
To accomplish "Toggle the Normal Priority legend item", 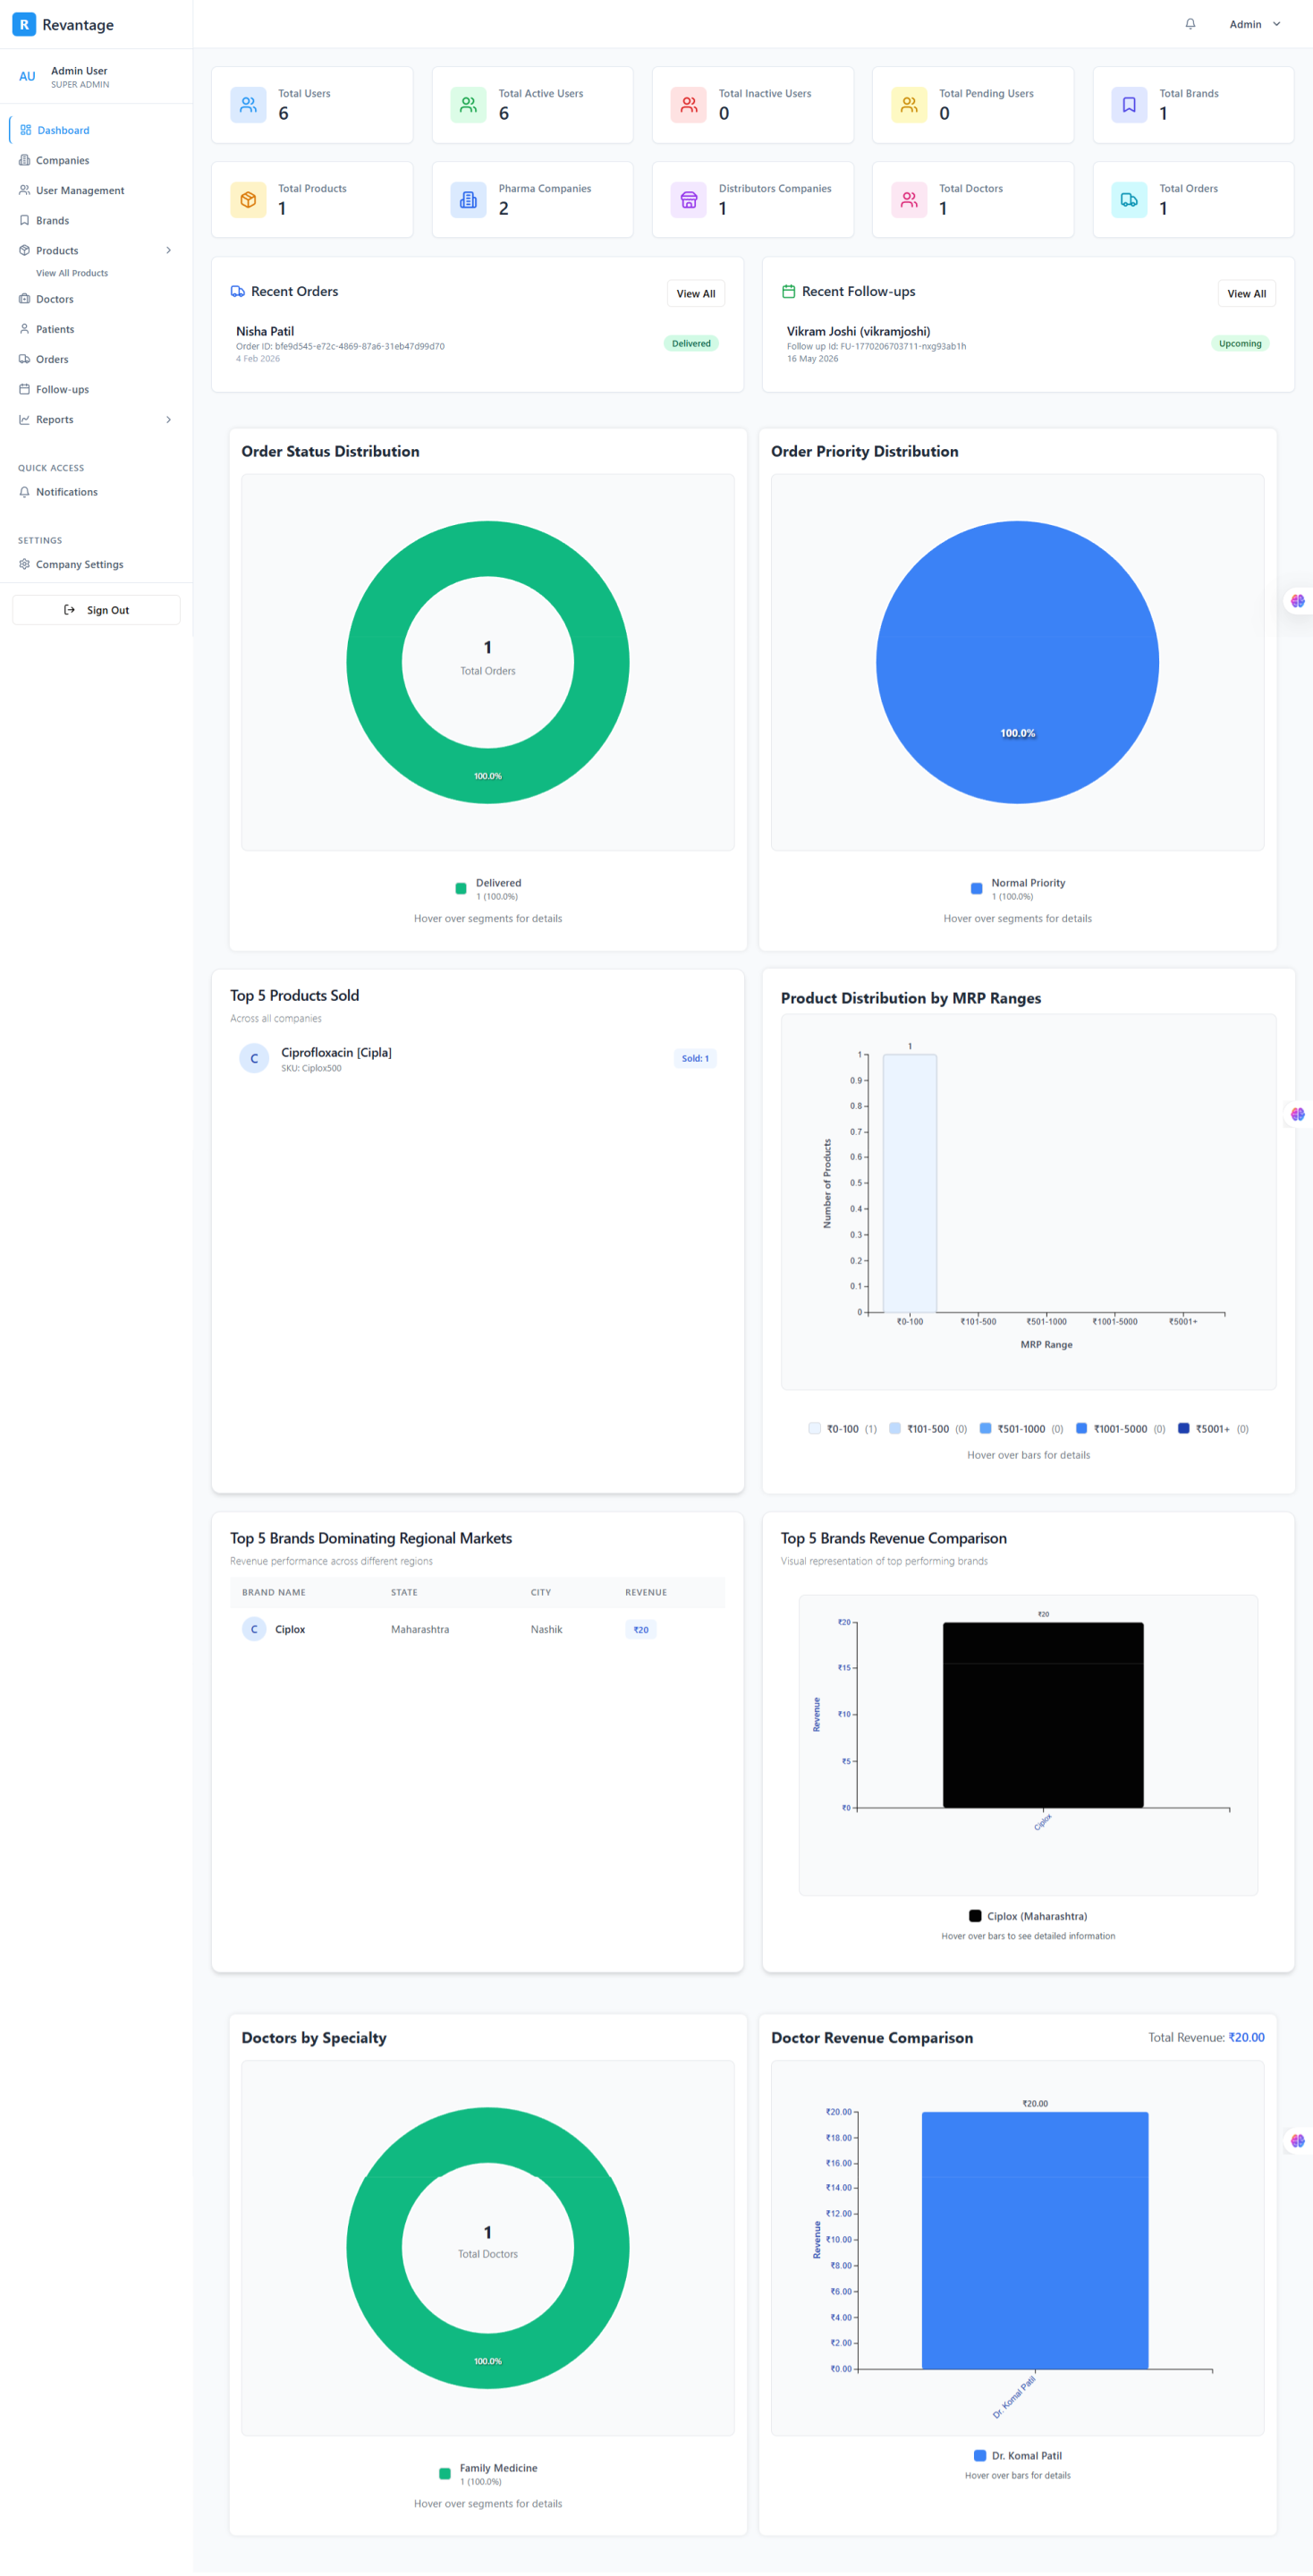I will point(1017,888).
